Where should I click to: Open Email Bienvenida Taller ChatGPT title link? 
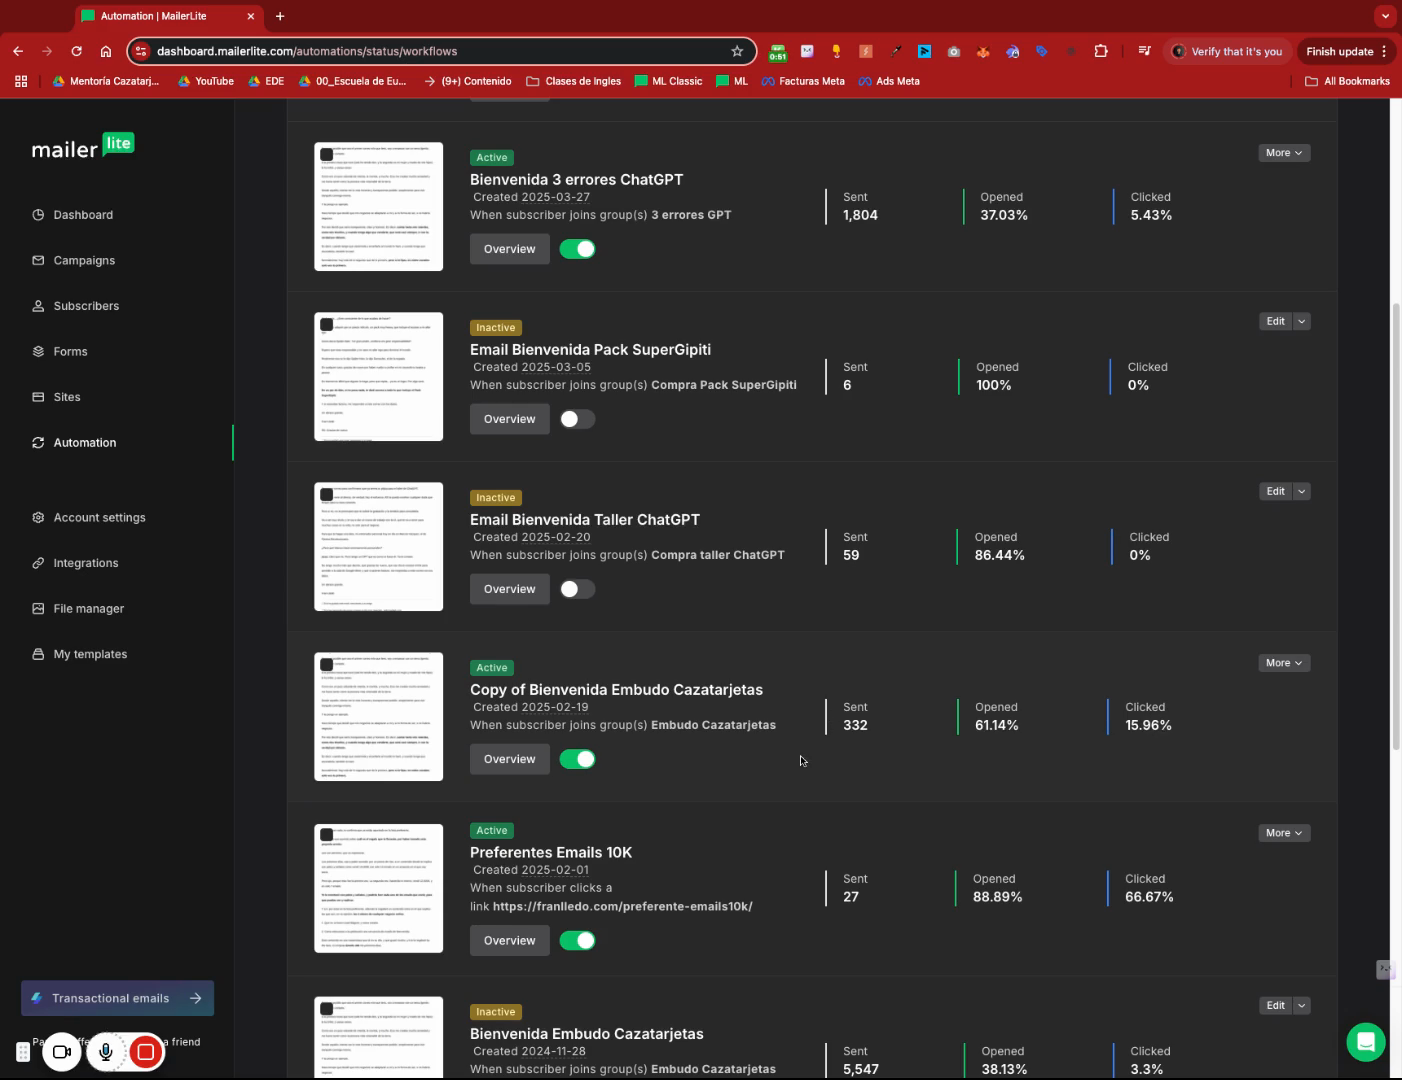click(585, 519)
